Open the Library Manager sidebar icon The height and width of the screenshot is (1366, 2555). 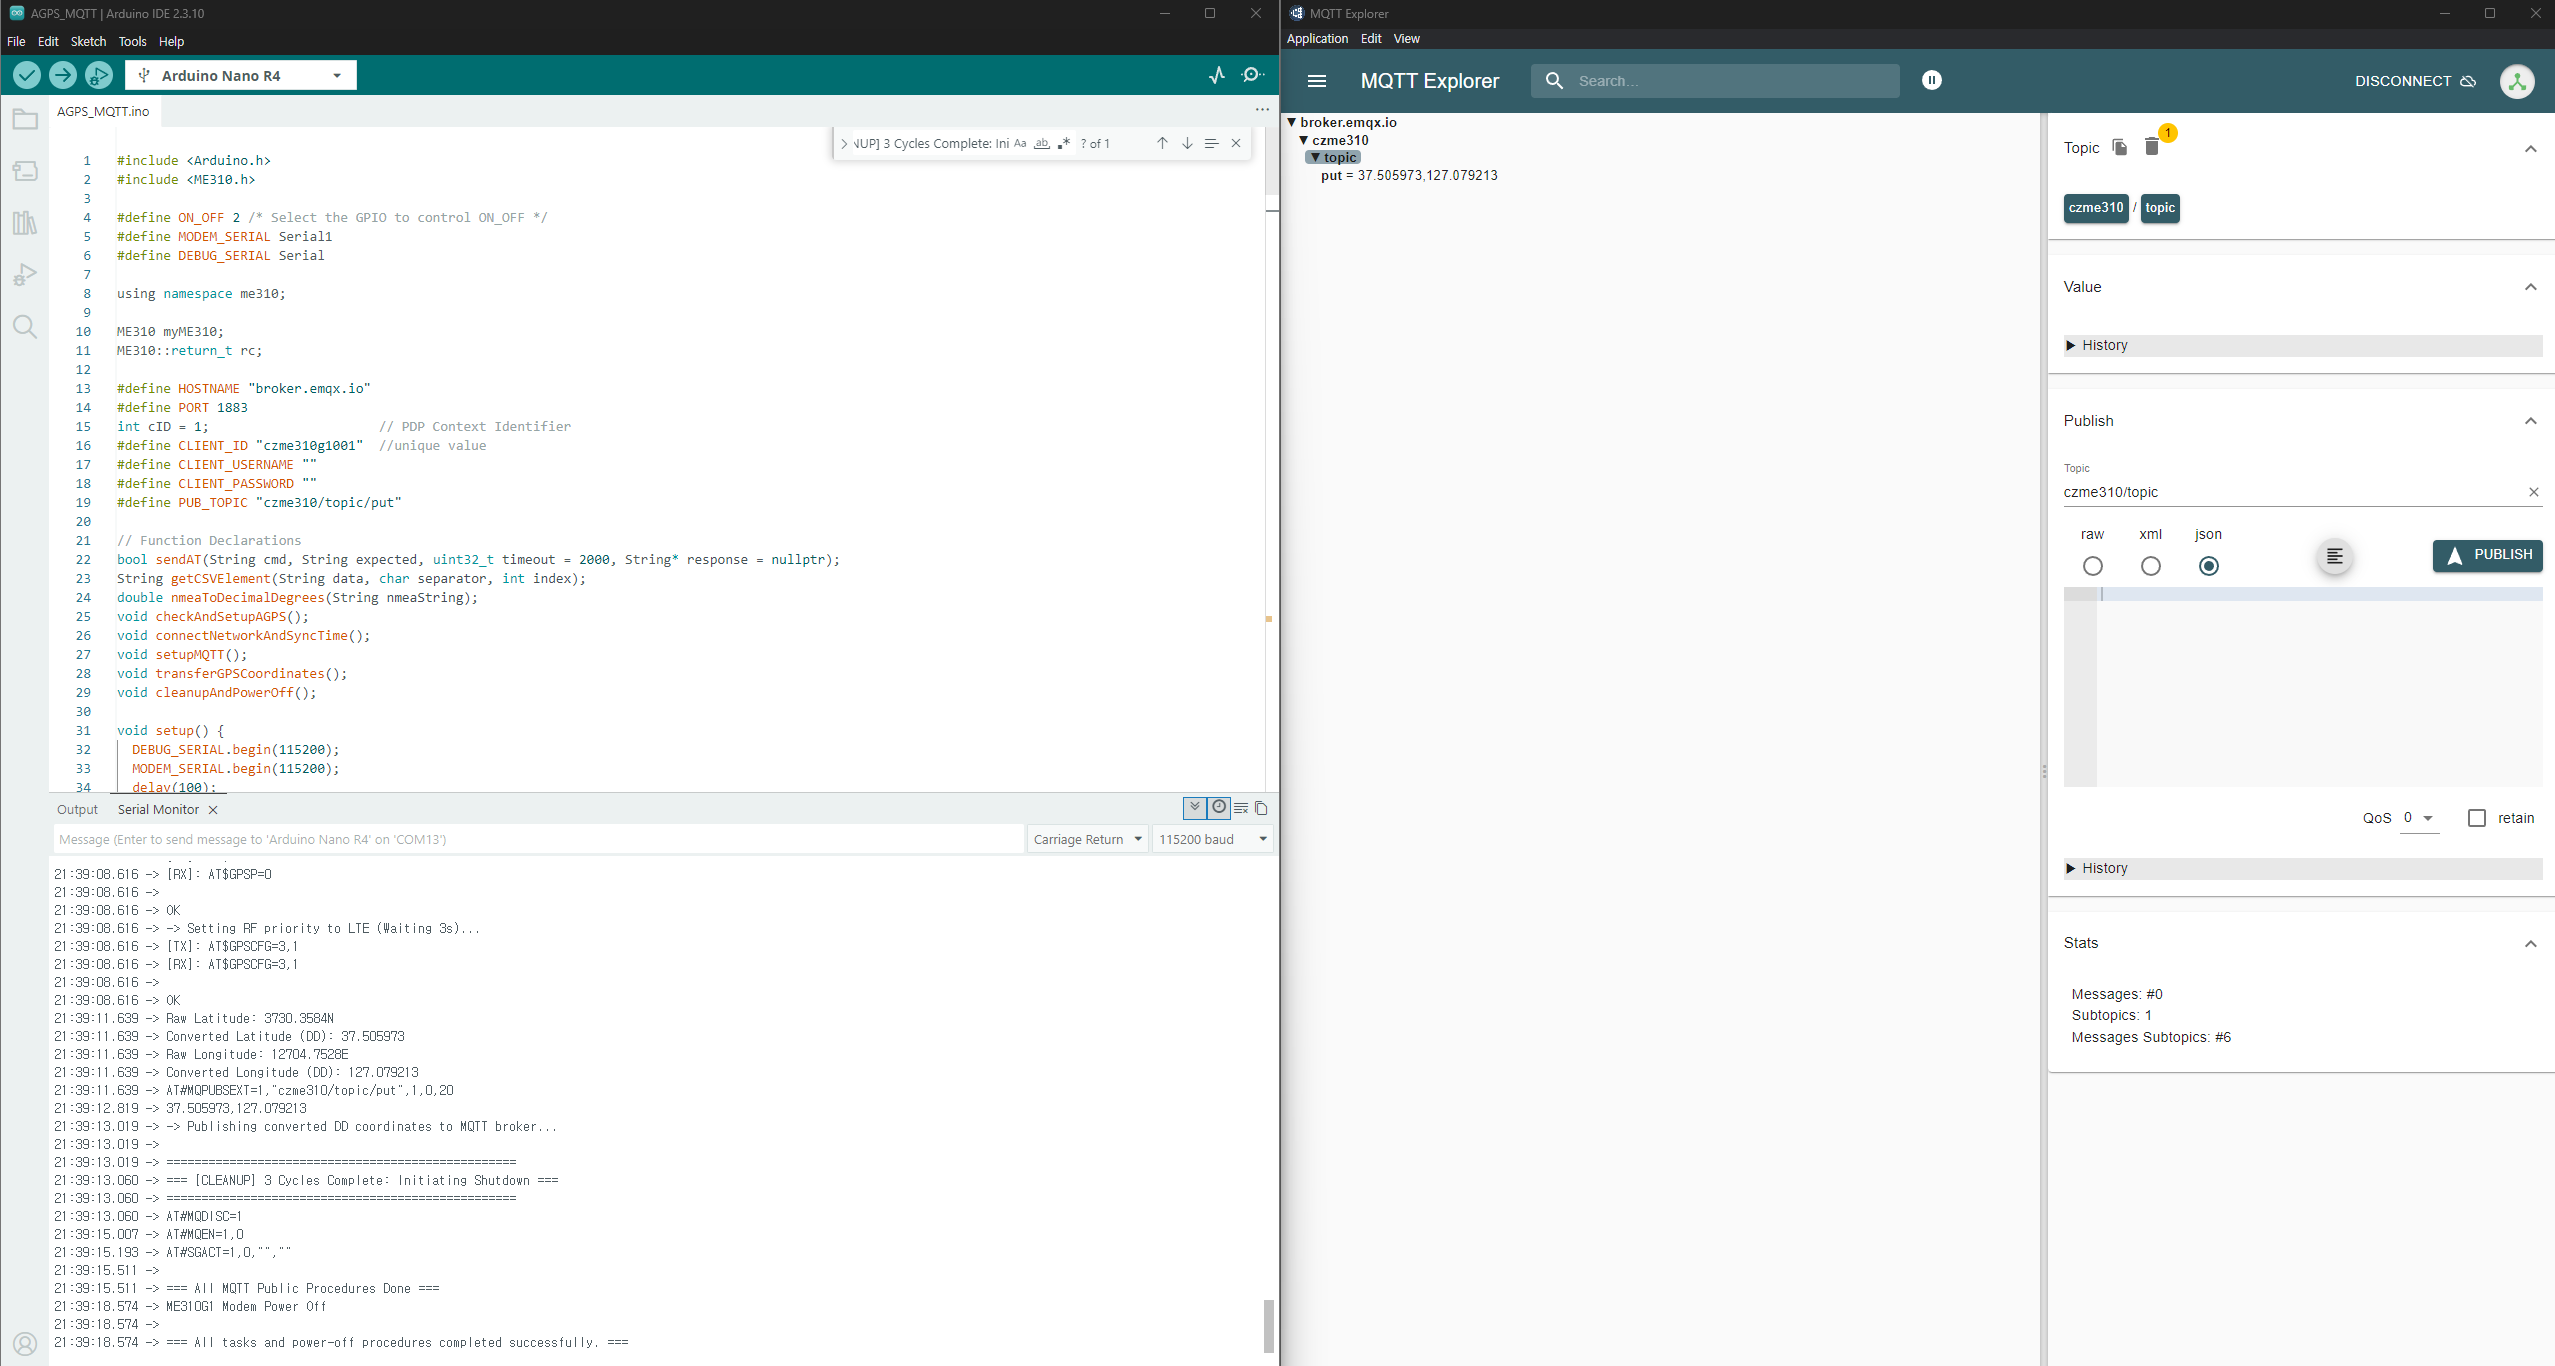coord(25,223)
